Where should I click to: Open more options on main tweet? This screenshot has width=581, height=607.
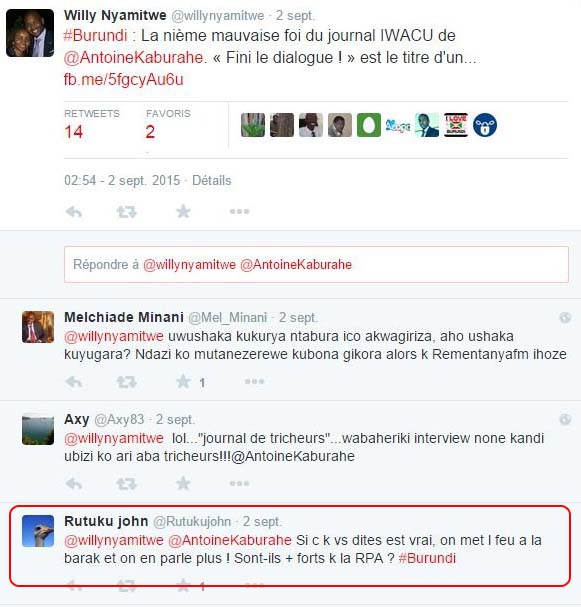click(240, 211)
